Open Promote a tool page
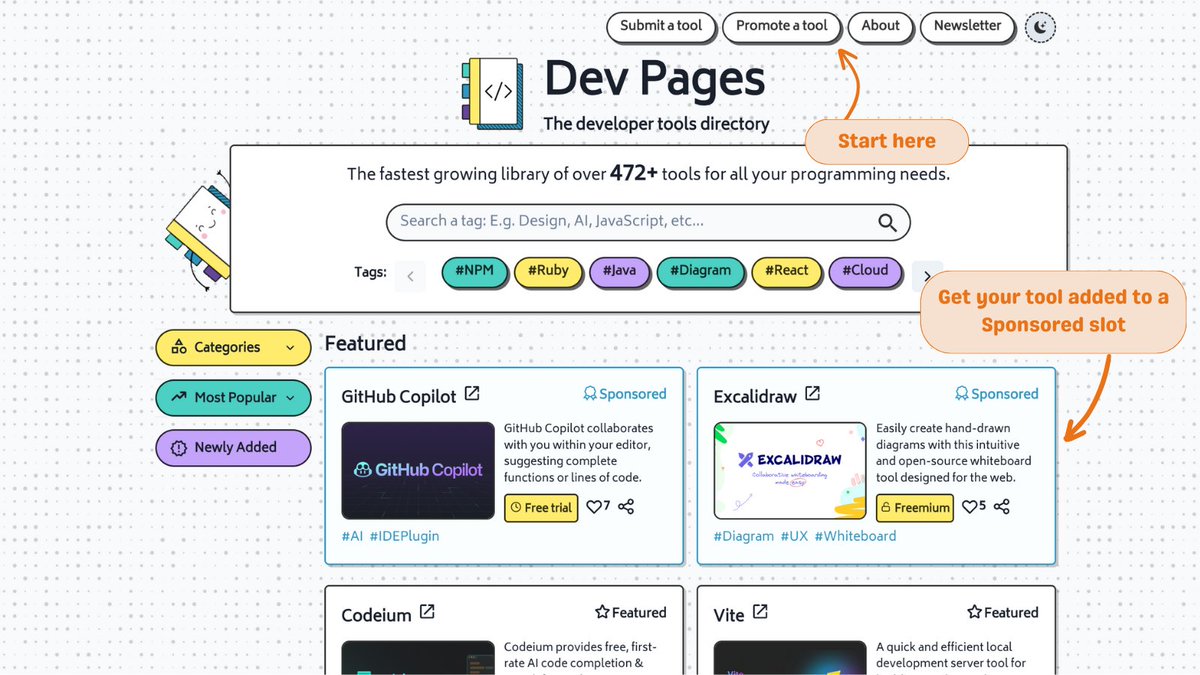The height and width of the screenshot is (675, 1200). pyautogui.click(x=782, y=26)
